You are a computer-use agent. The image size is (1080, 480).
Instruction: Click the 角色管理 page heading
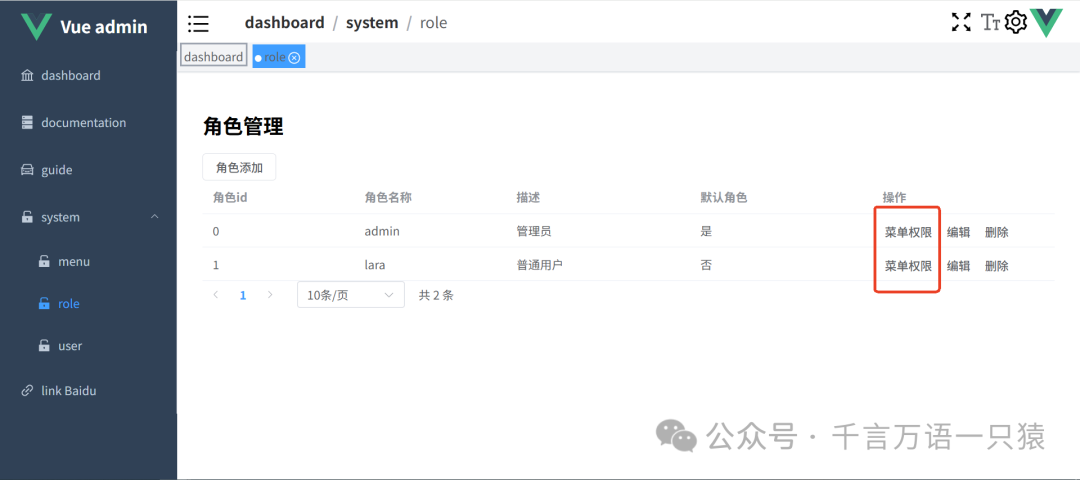[x=243, y=127]
